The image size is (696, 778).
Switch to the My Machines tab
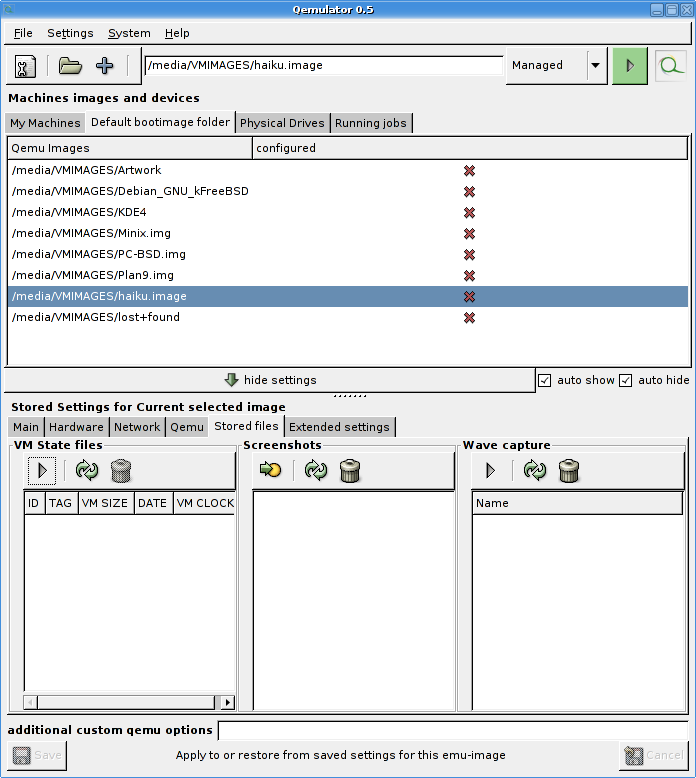tap(45, 123)
